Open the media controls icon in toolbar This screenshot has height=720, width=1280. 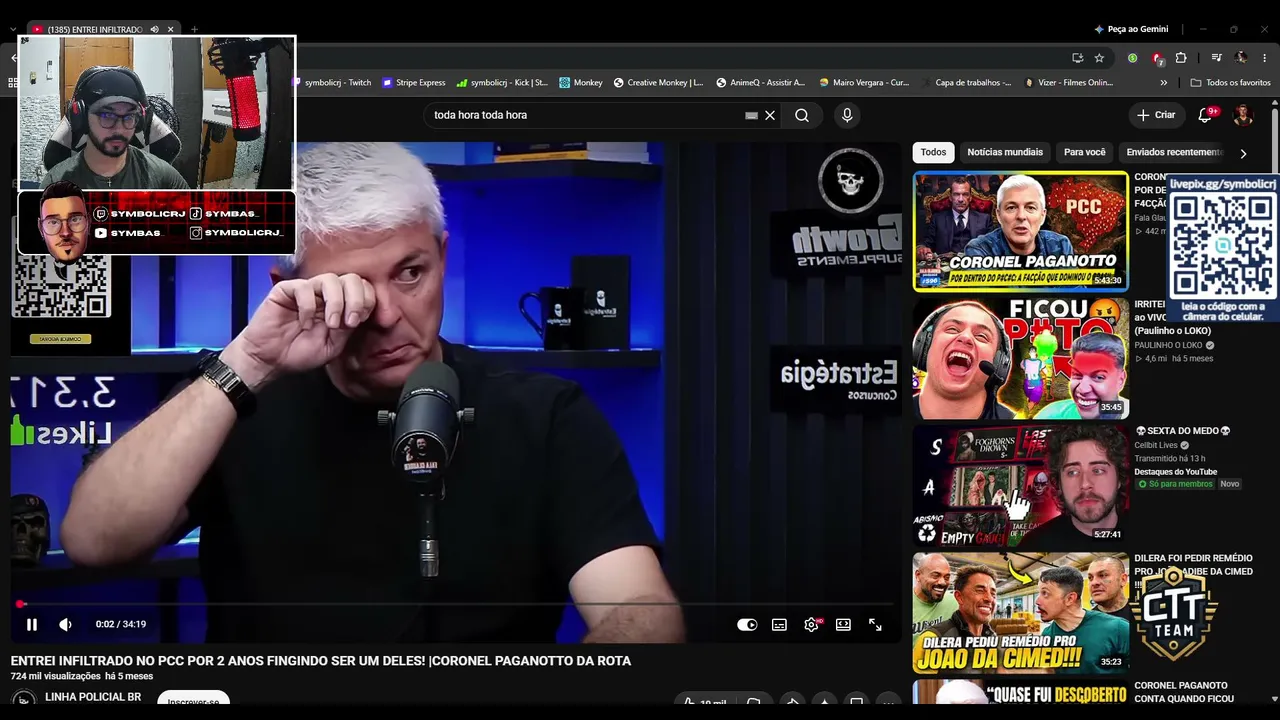[x=1216, y=58]
